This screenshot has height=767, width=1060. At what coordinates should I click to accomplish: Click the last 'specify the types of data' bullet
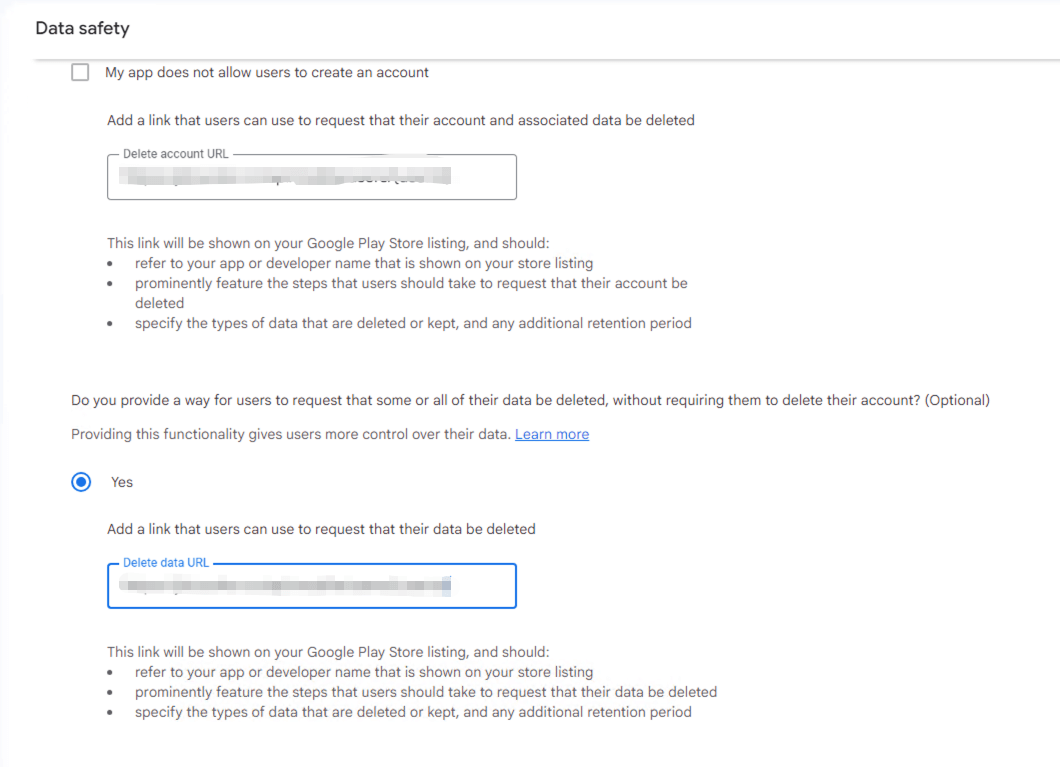coord(412,712)
